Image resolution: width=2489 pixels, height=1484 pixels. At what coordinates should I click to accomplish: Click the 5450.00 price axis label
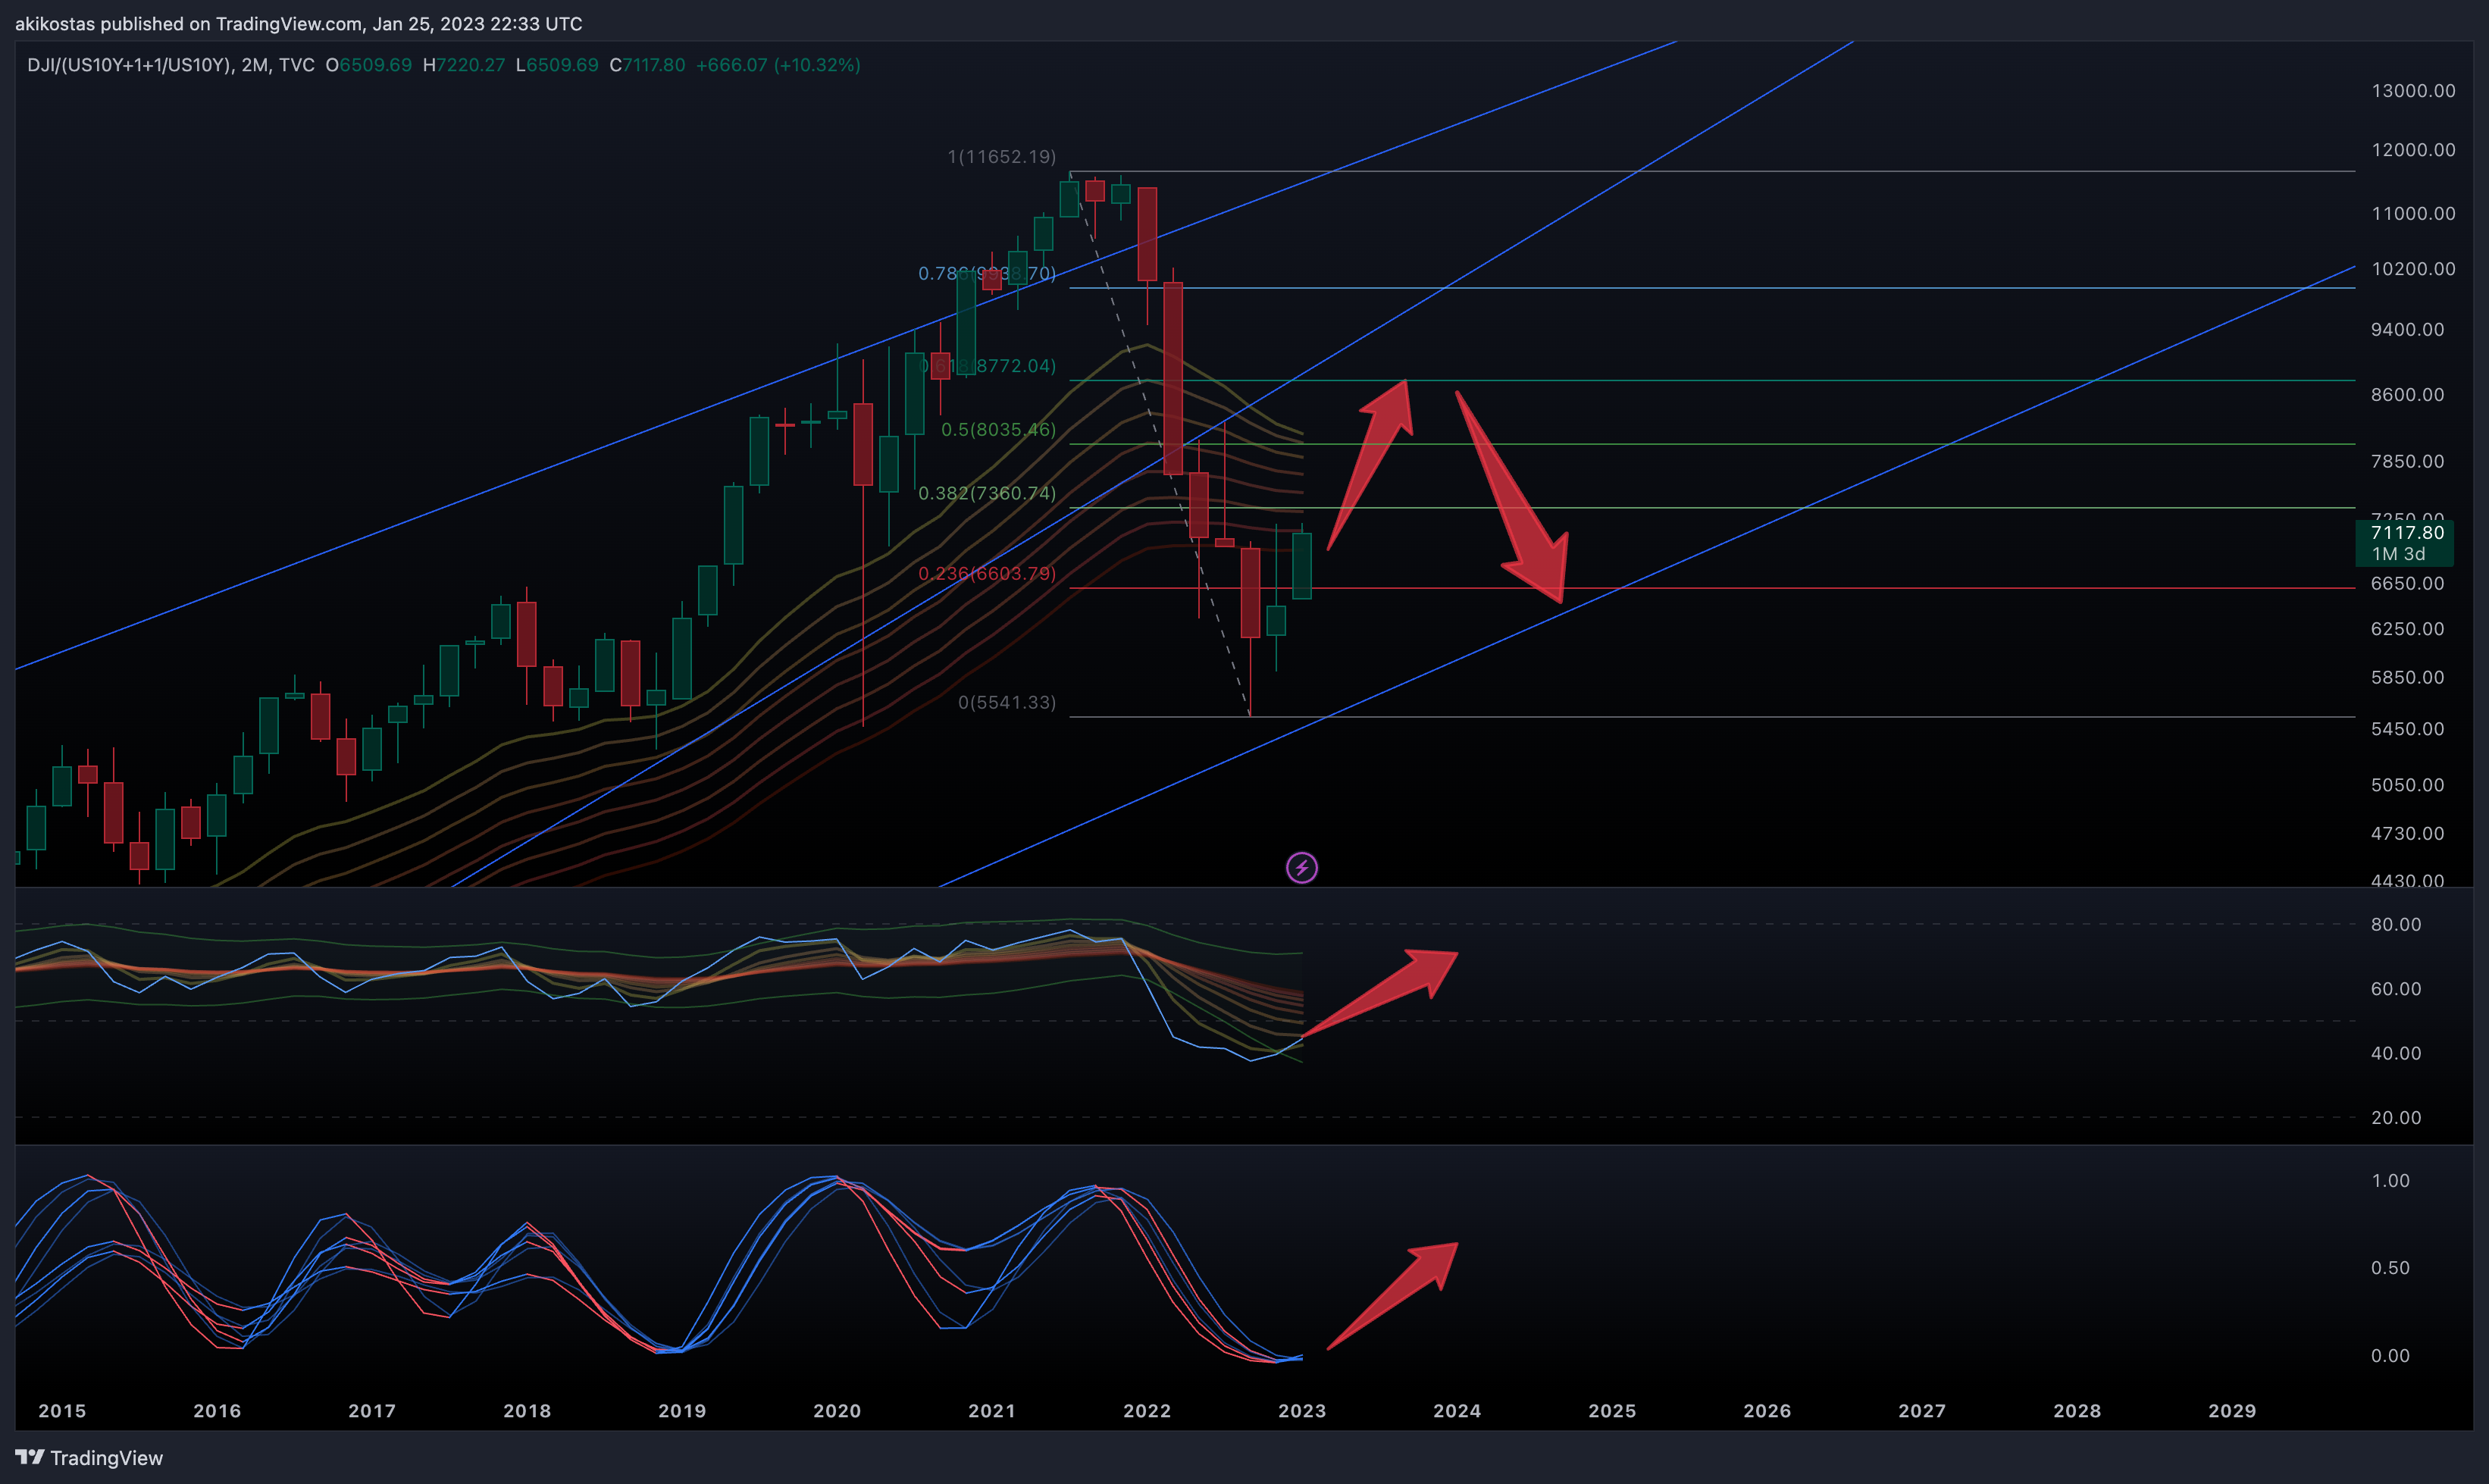click(2407, 729)
